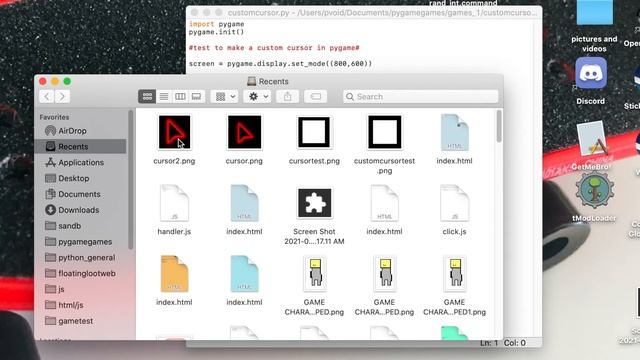Switch Finder to list view
Viewport: 640px width, 360px height.
(x=164, y=97)
